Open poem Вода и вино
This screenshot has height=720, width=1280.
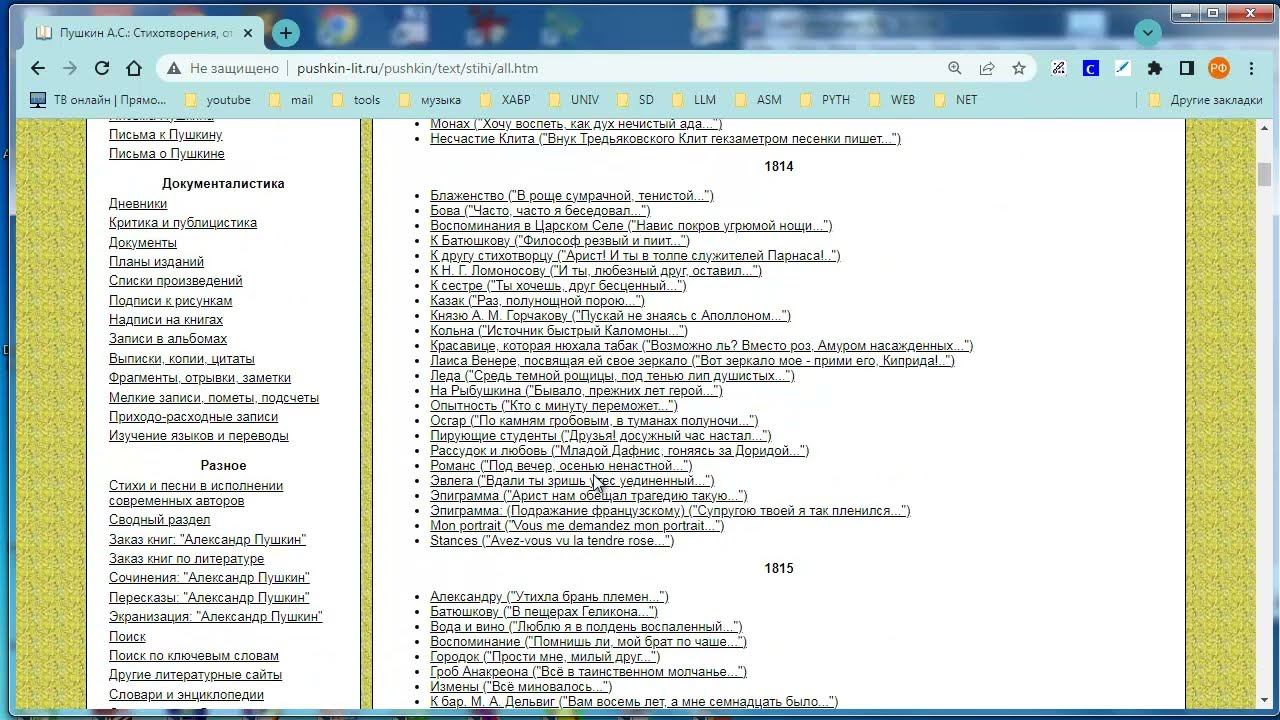(586, 627)
